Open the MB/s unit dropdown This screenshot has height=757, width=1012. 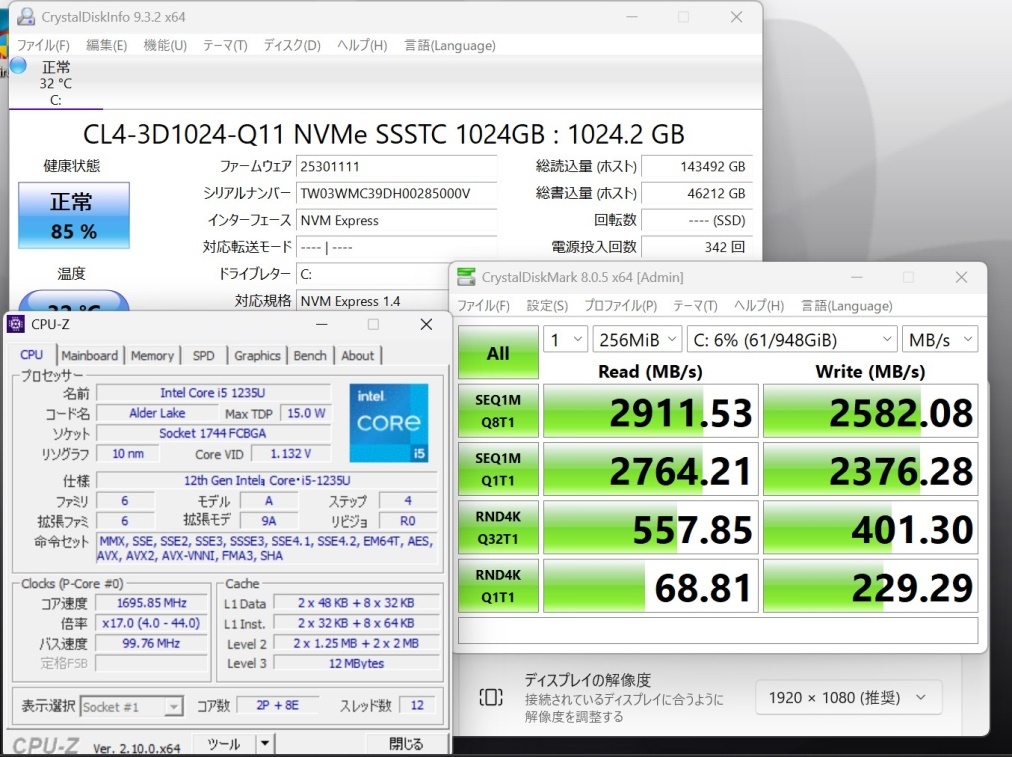pos(940,339)
